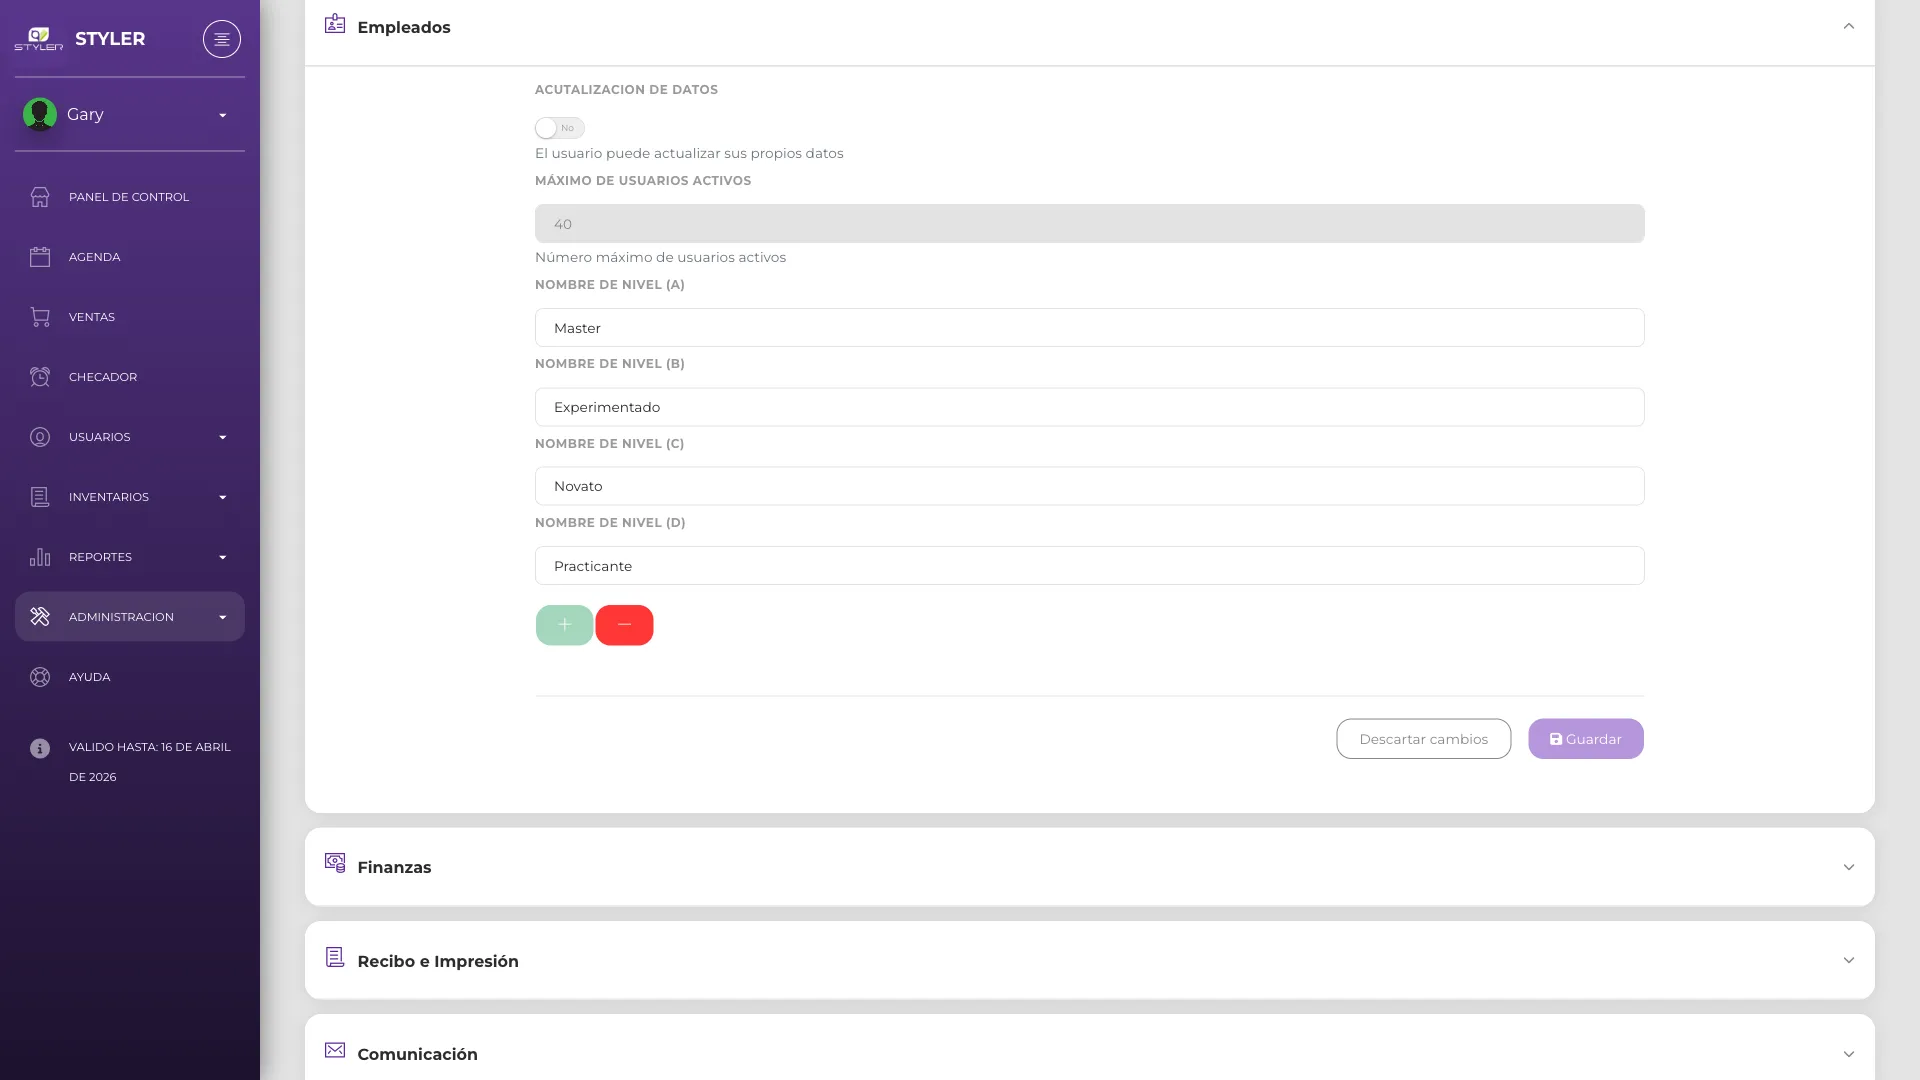The height and width of the screenshot is (1080, 1920).
Task: Toggle the Actualizacion de Datos switch
Action: 560,128
